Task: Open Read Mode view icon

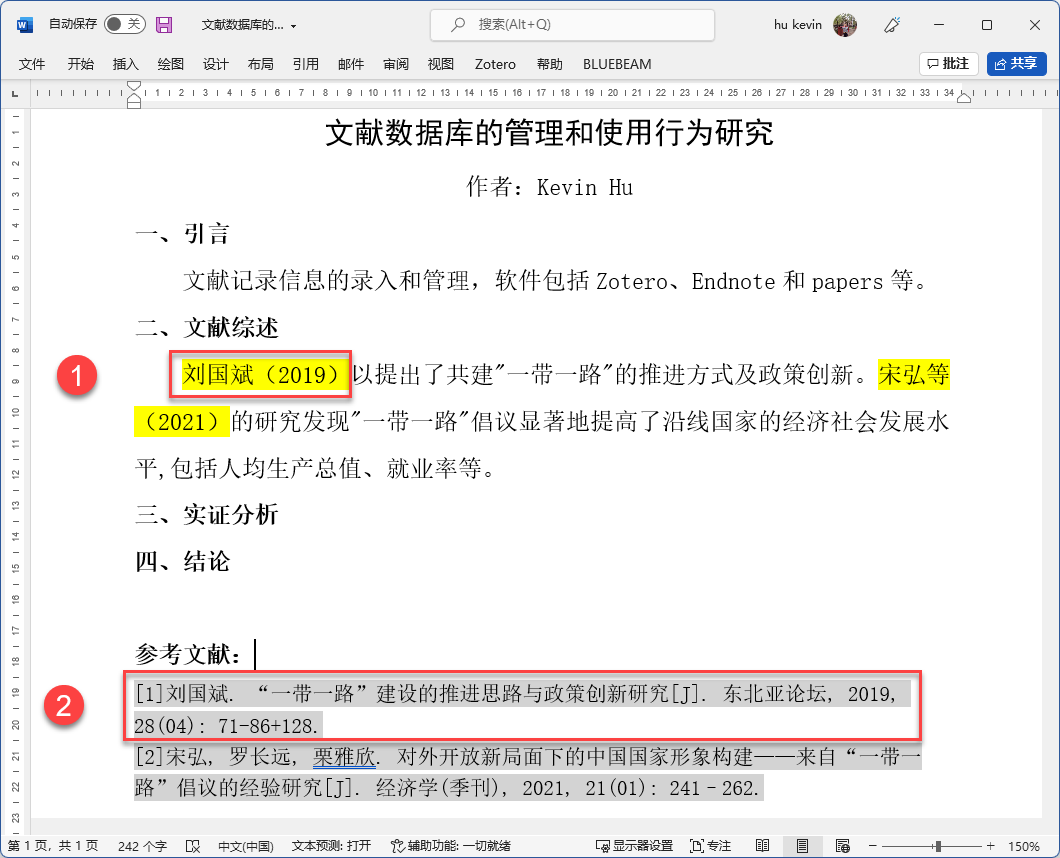Action: 763,846
